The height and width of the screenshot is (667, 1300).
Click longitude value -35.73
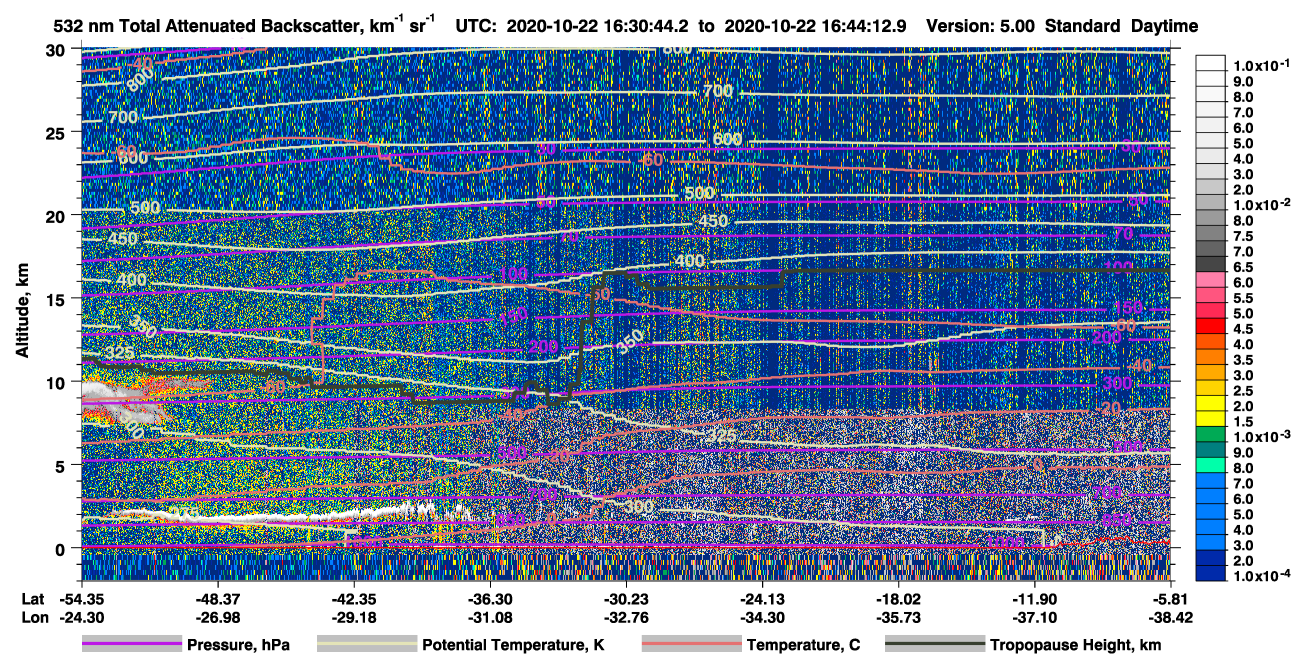(899, 618)
